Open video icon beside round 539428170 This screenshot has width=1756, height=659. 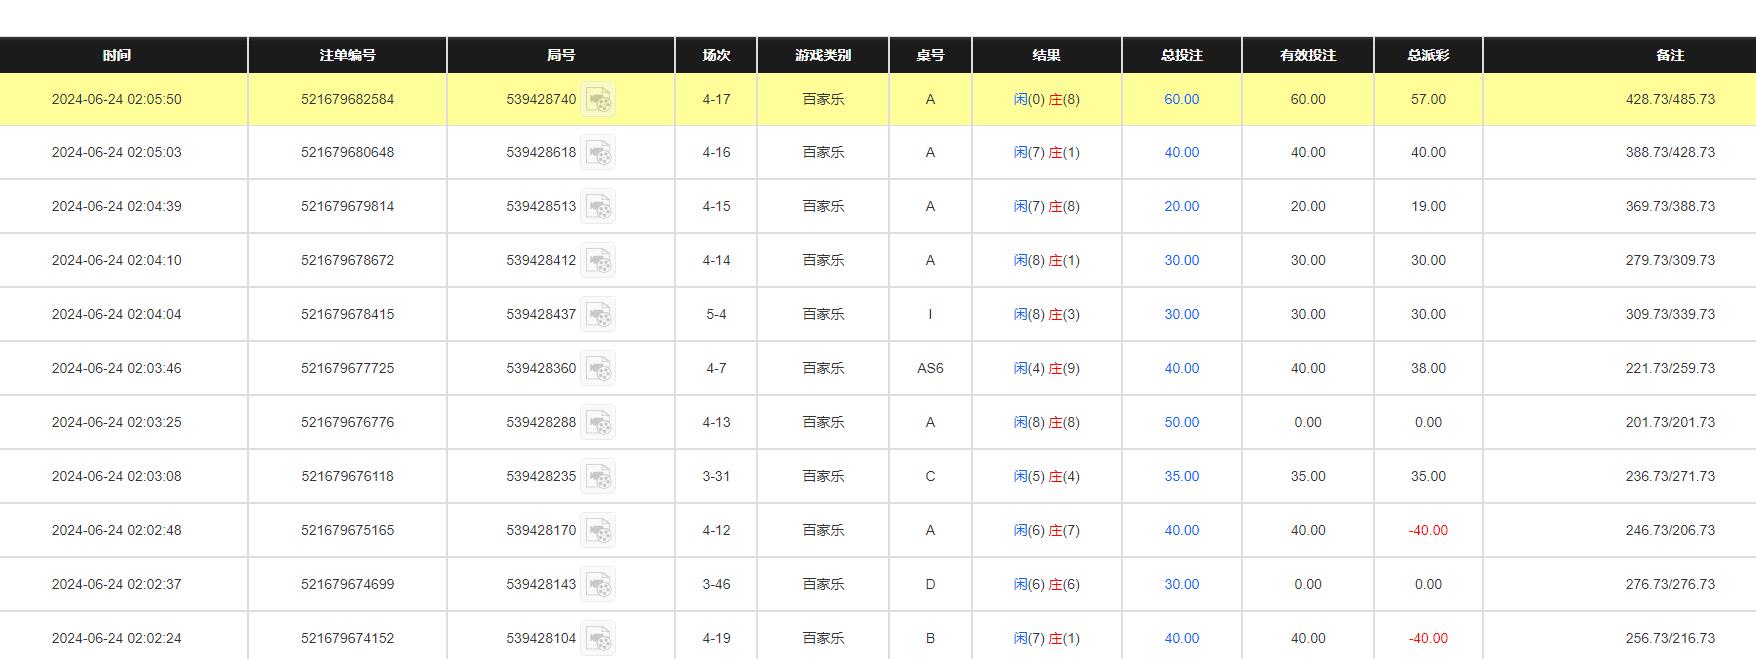598,531
